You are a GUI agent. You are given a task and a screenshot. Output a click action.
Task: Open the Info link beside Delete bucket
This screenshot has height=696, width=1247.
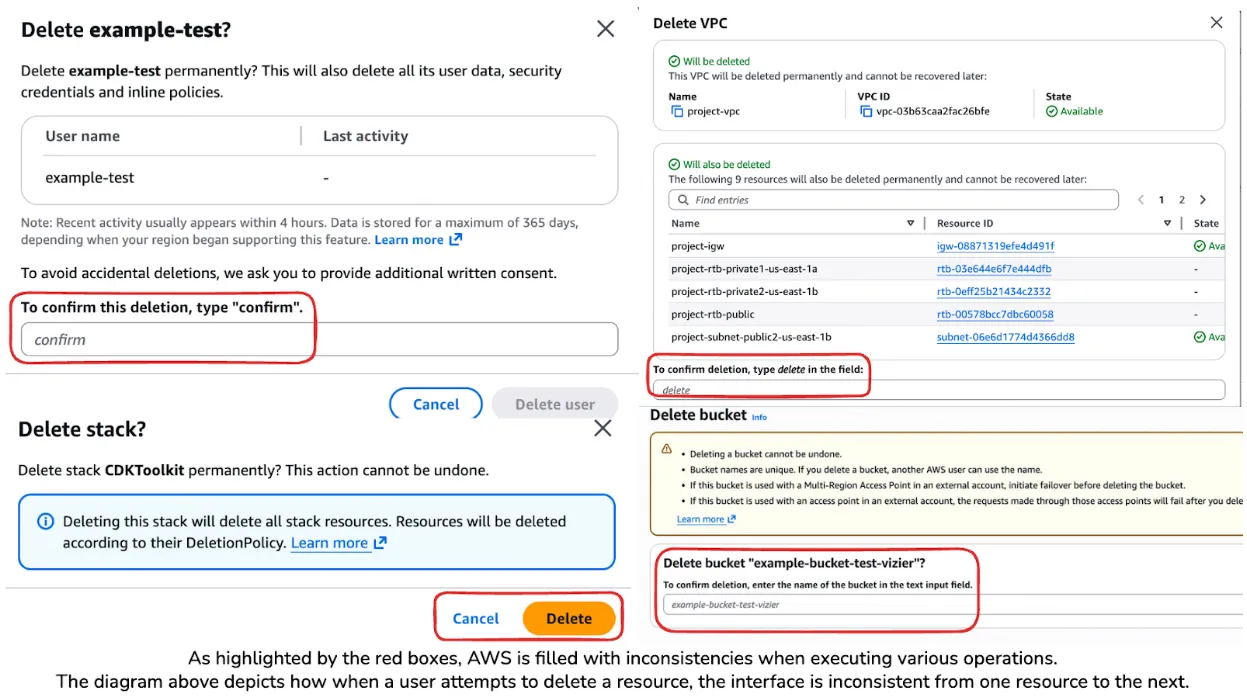tap(759, 417)
